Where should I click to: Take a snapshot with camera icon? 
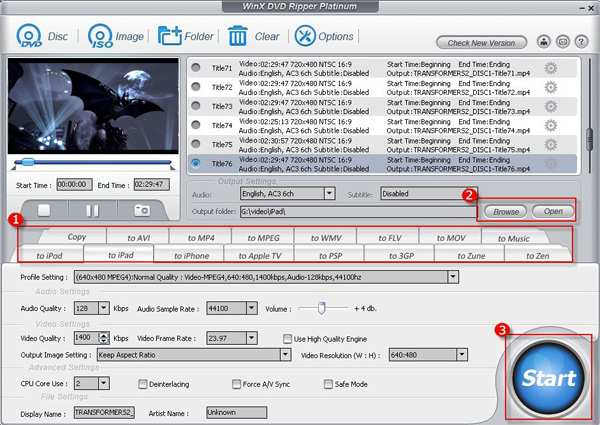[142, 210]
